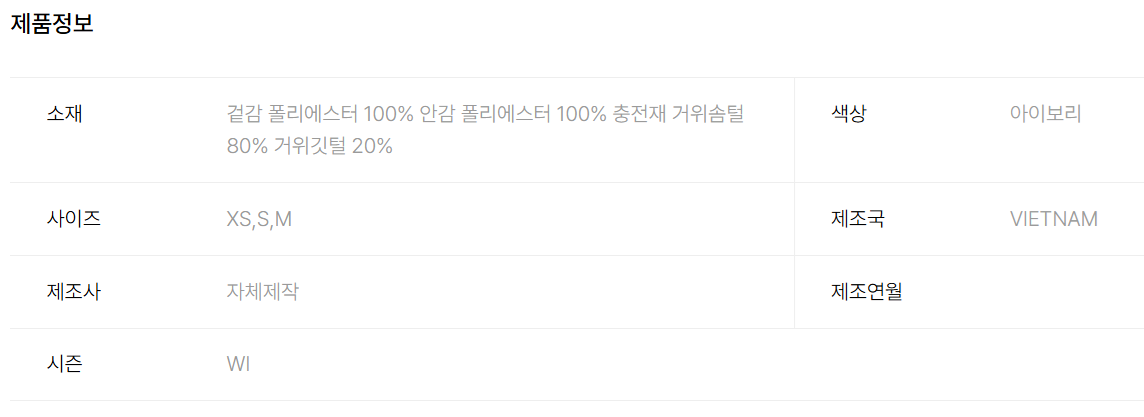Click the word 안감 in material details

(x=436, y=114)
